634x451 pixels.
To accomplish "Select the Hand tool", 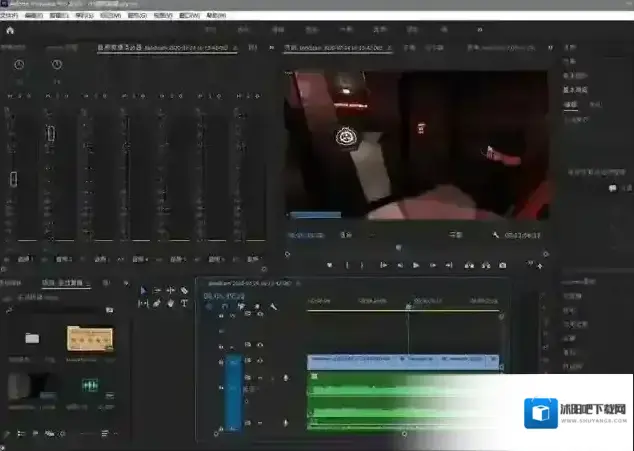I will pyautogui.click(x=171, y=303).
